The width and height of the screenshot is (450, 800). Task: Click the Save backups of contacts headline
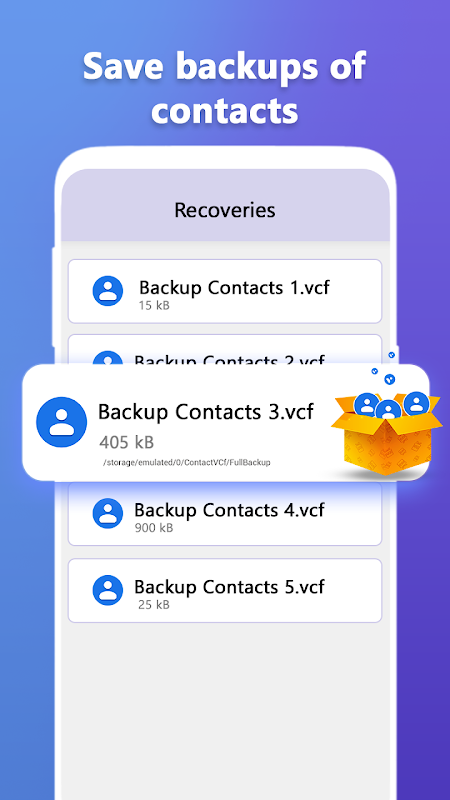225,88
